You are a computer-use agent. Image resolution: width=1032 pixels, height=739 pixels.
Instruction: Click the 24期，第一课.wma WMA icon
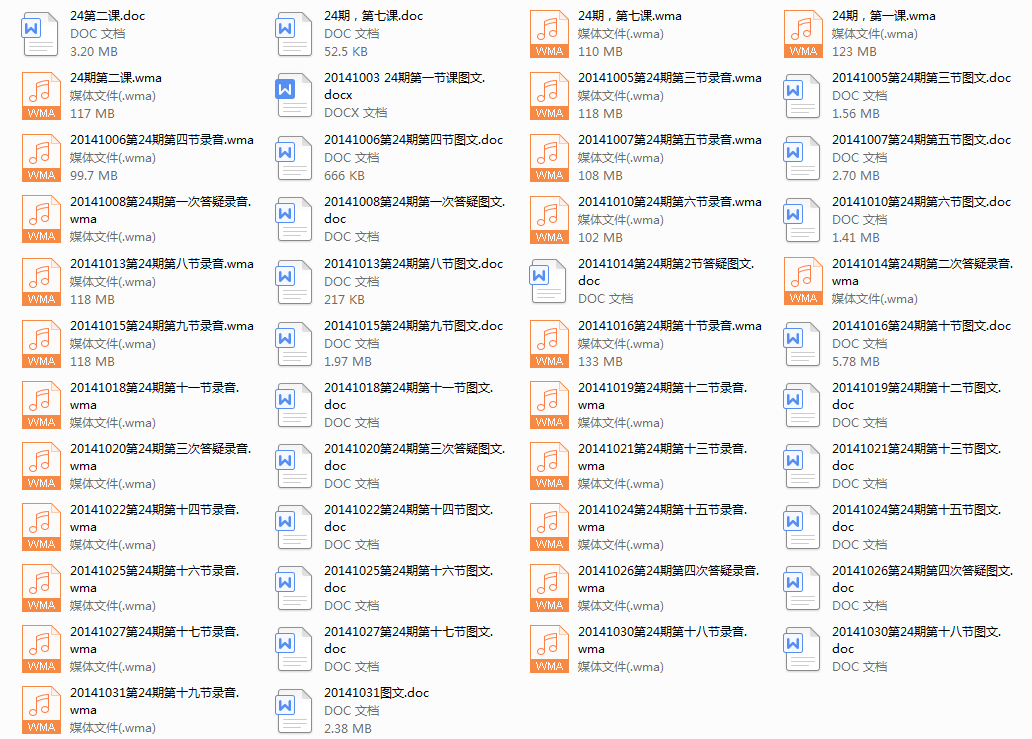tap(803, 34)
